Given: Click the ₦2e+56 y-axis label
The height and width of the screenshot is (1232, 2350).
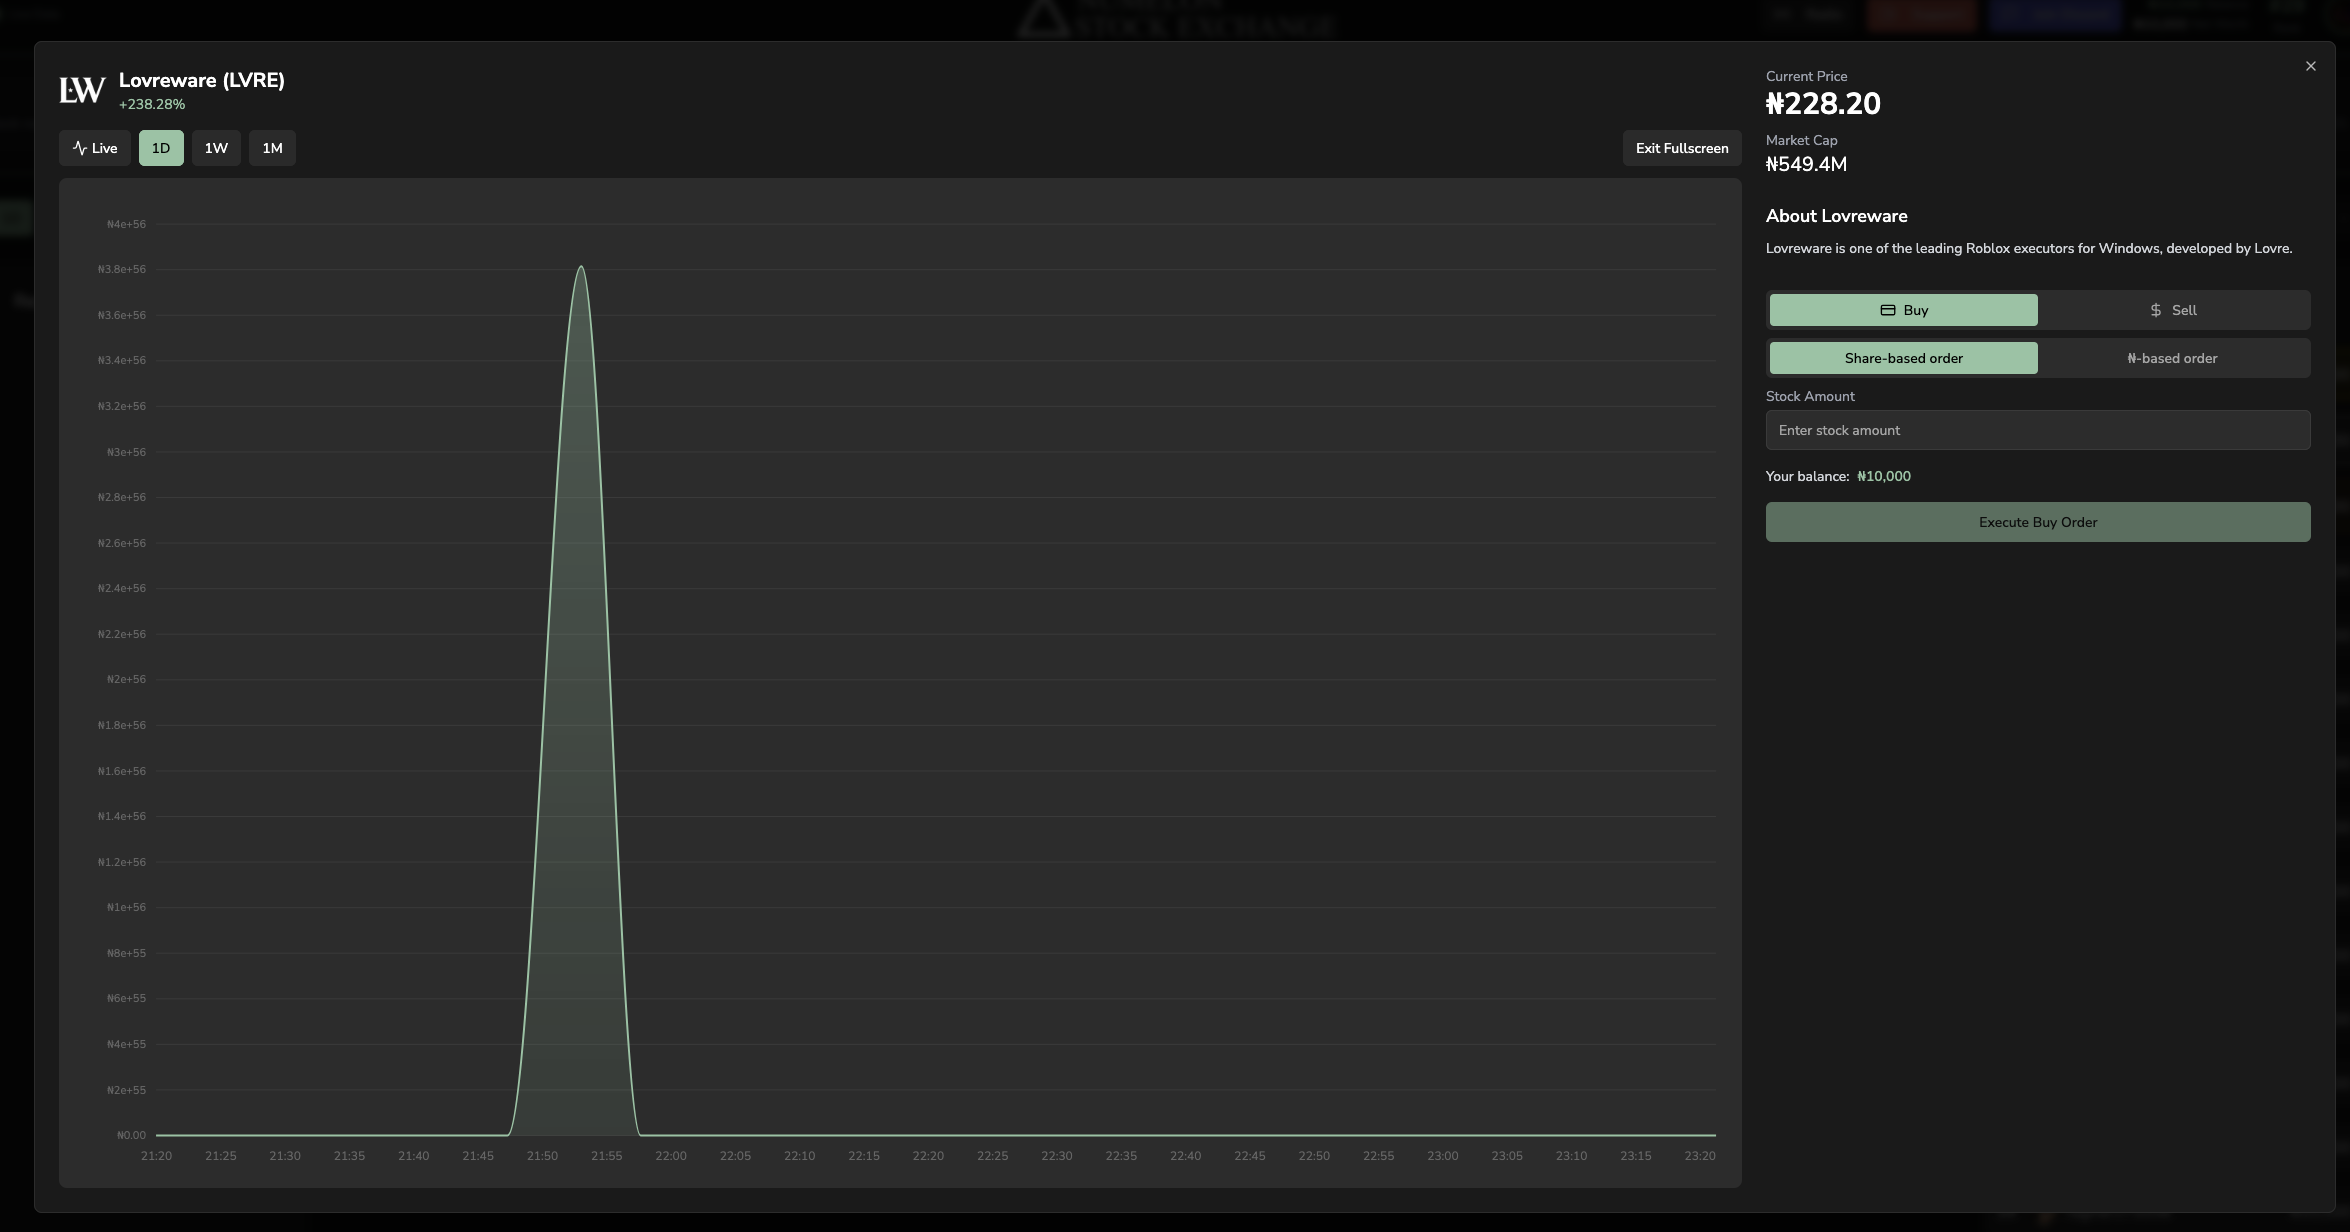Looking at the screenshot, I should pos(127,680).
